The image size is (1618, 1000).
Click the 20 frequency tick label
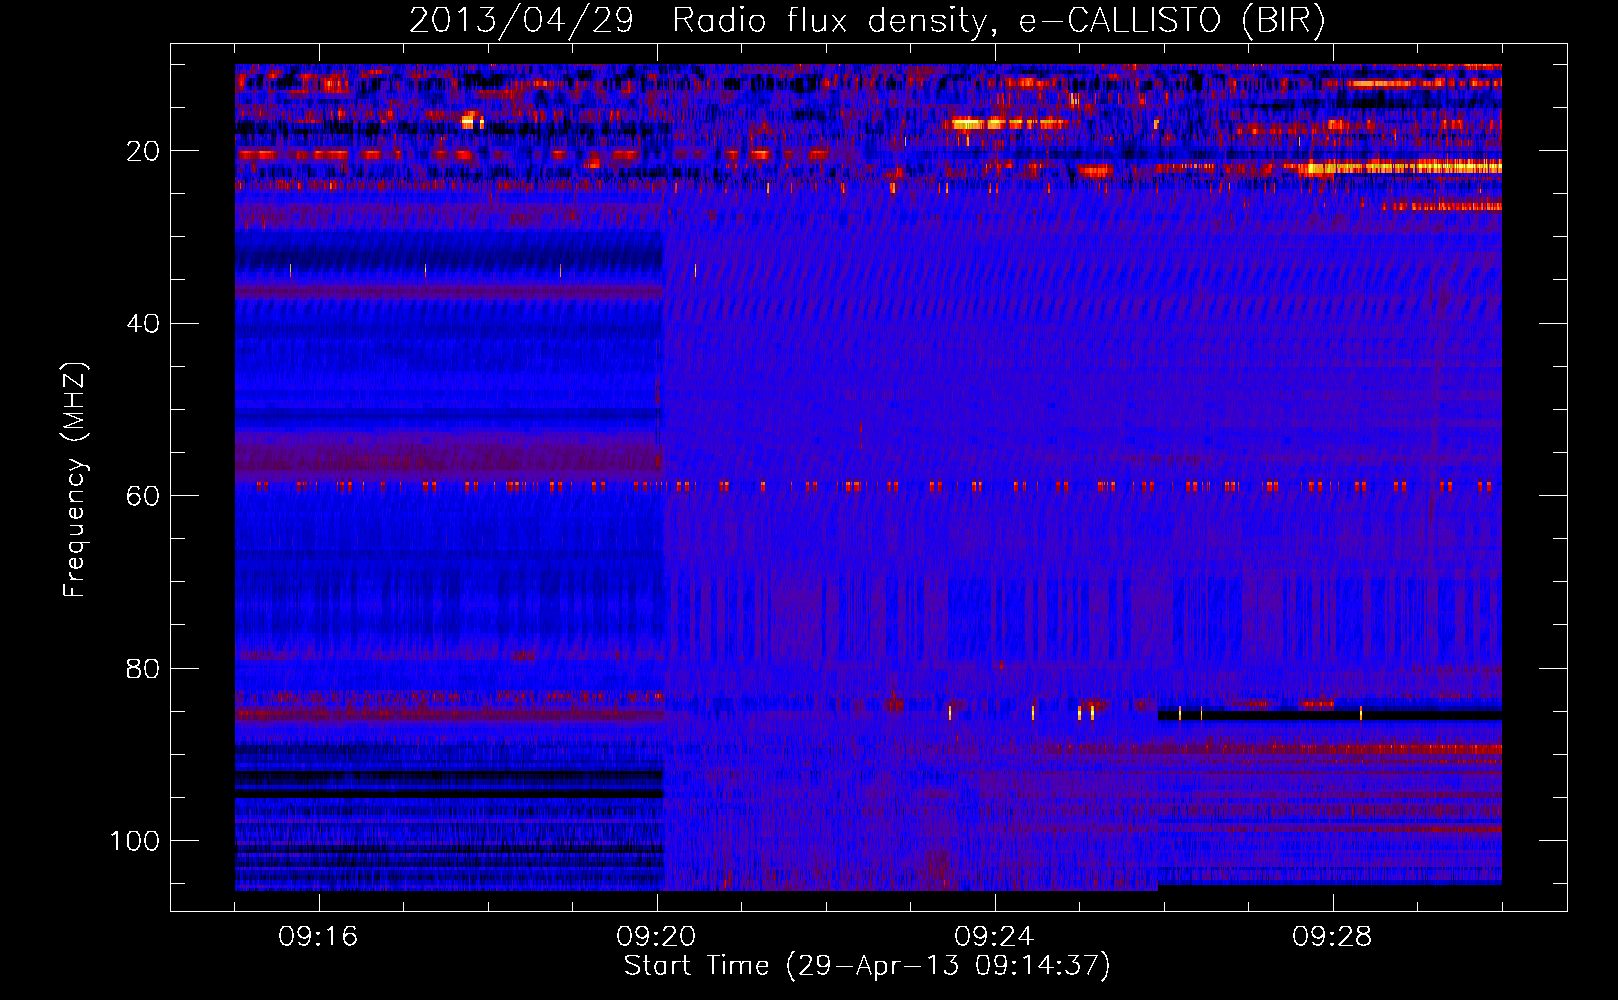coord(144,151)
